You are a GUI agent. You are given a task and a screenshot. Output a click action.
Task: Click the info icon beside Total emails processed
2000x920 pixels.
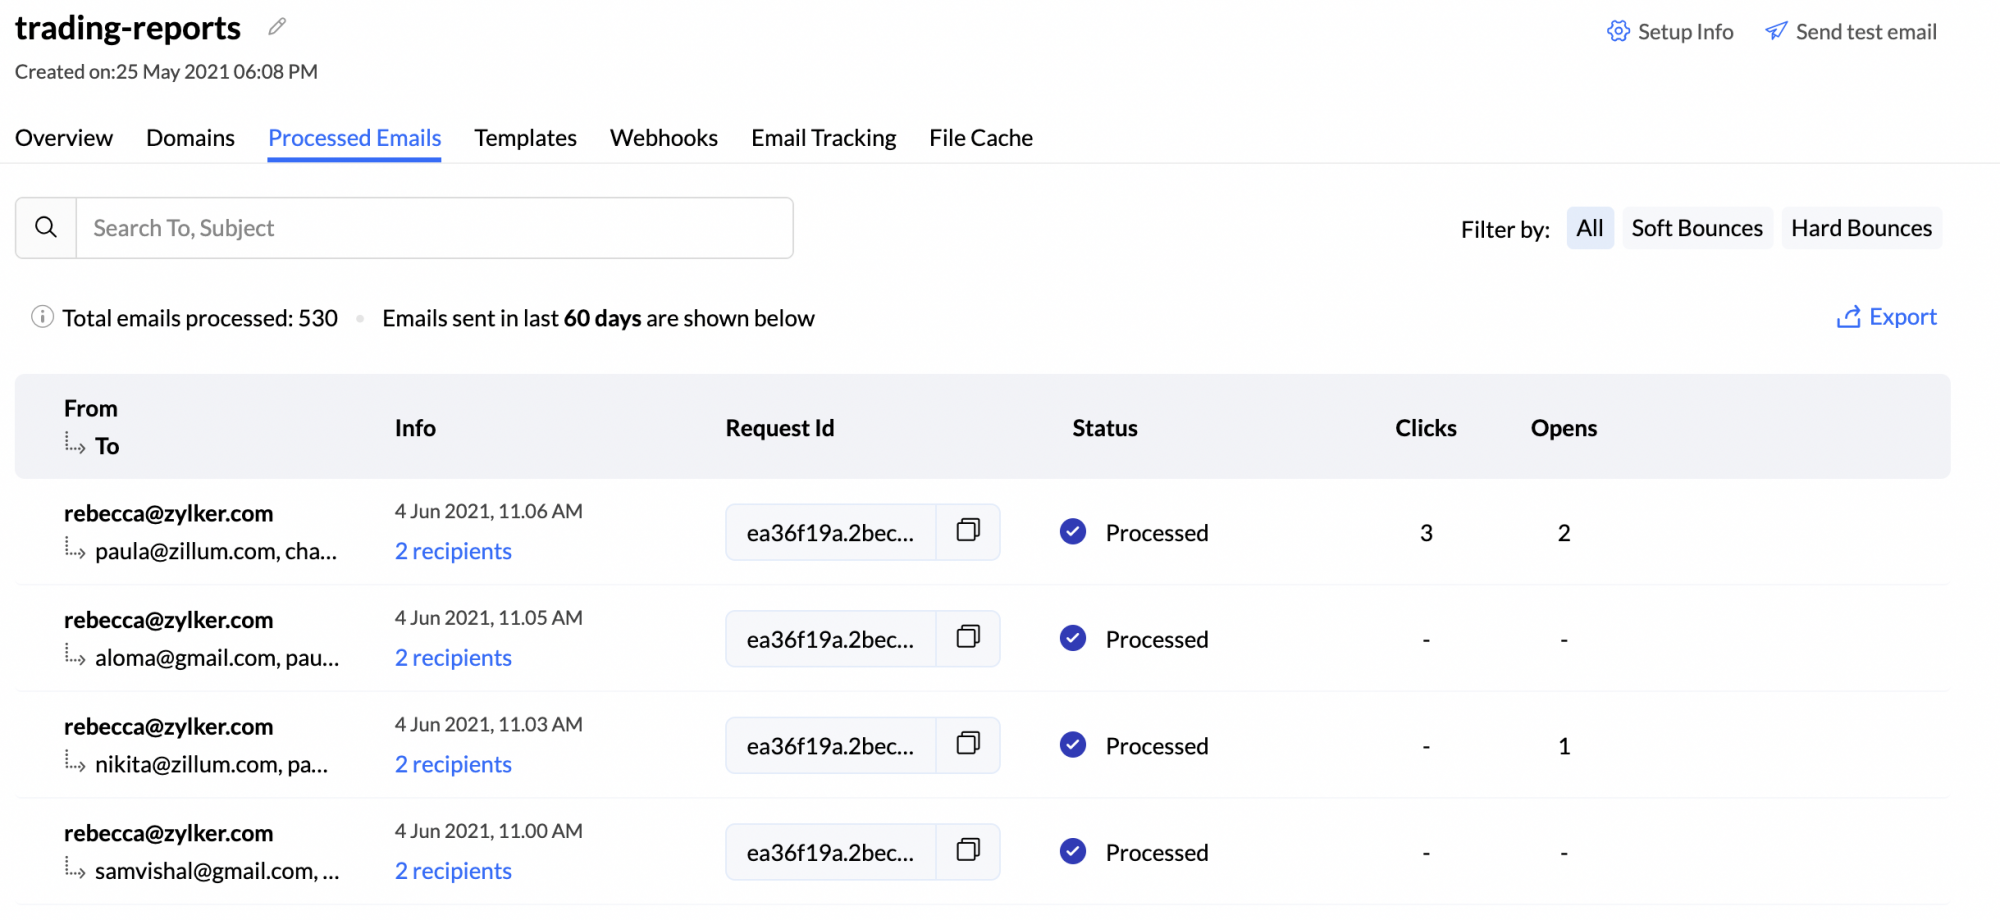pyautogui.click(x=42, y=317)
